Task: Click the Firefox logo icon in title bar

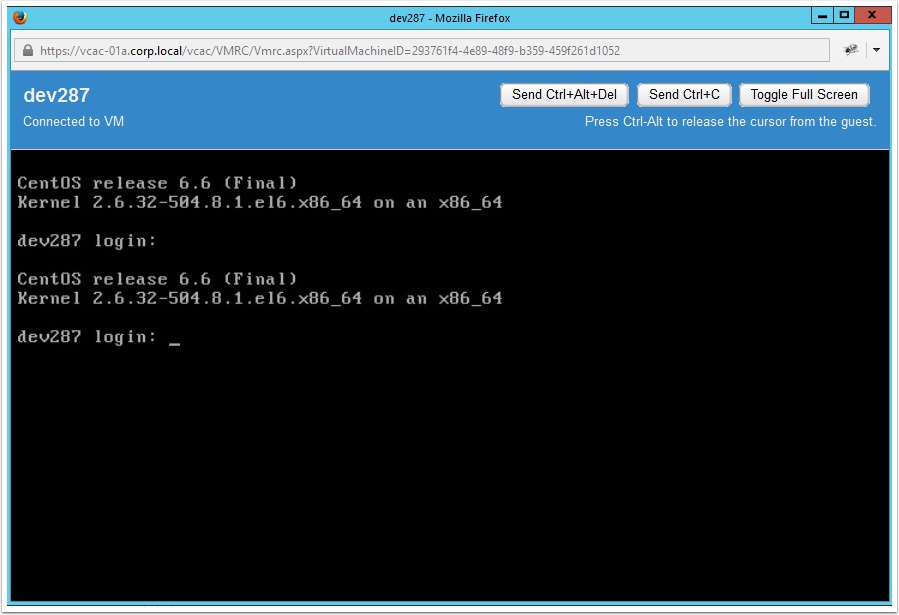Action: [x=20, y=17]
